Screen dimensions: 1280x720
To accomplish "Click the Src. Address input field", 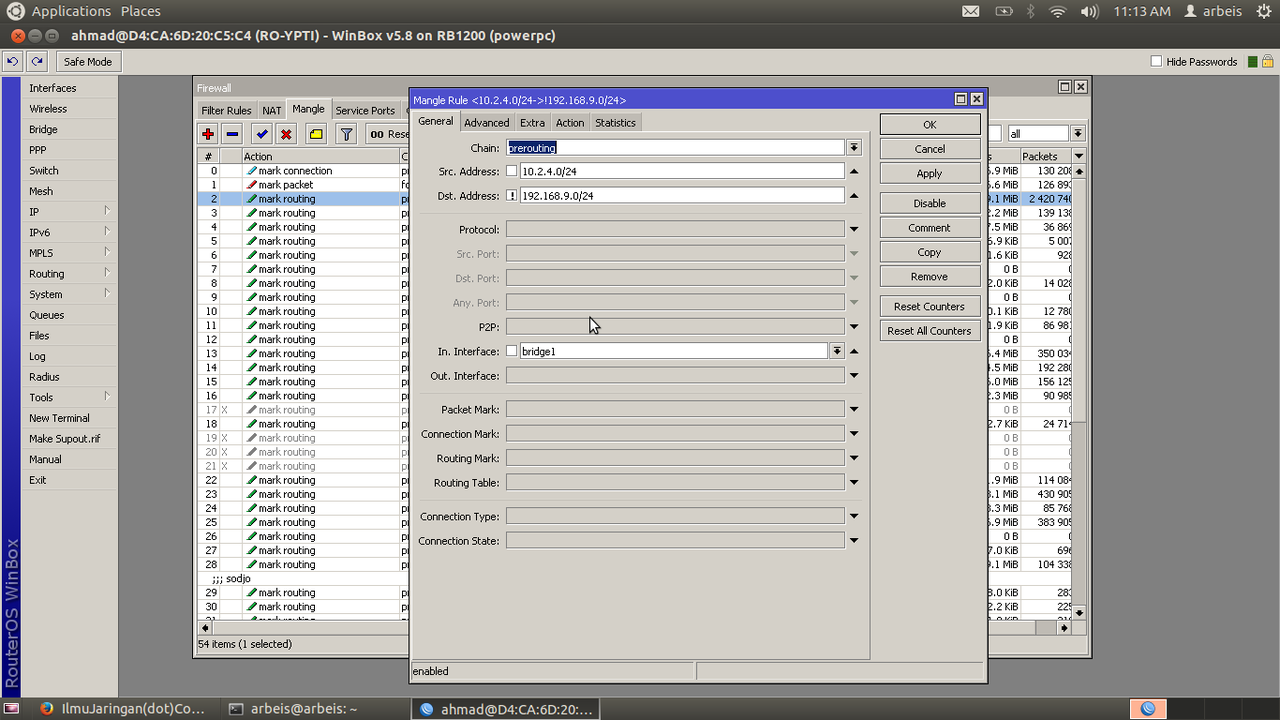I will pyautogui.click(x=681, y=171).
